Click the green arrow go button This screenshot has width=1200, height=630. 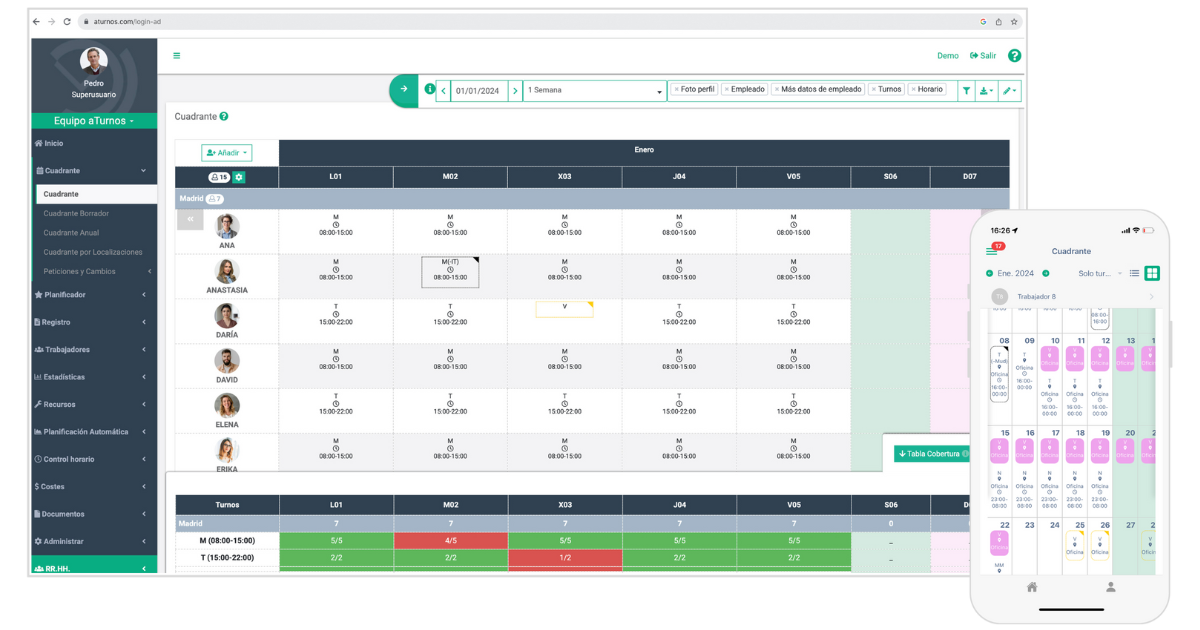pos(404,89)
